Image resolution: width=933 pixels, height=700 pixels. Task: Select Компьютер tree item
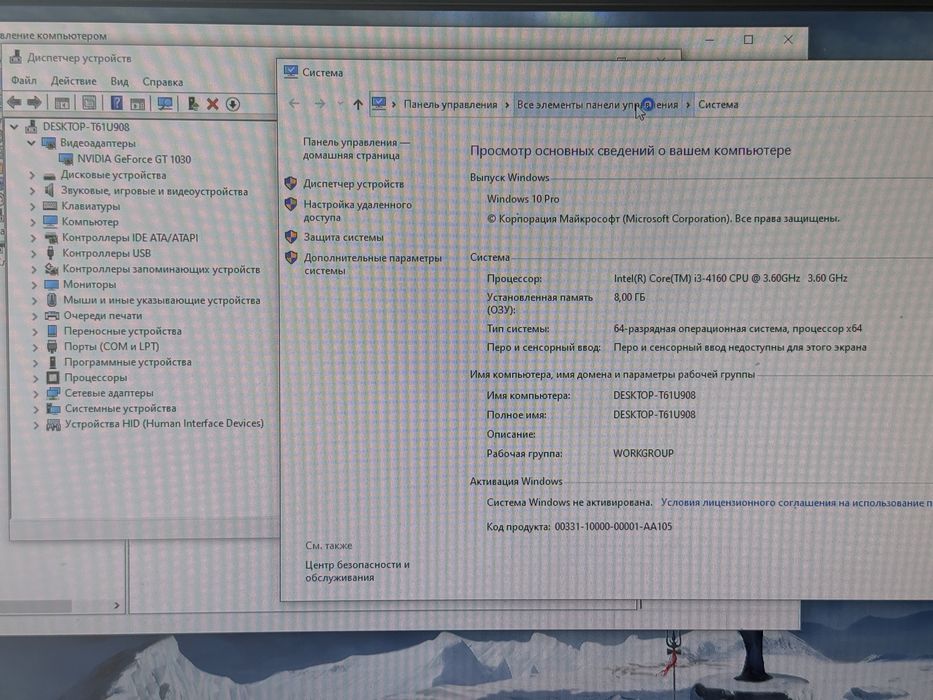(x=90, y=221)
